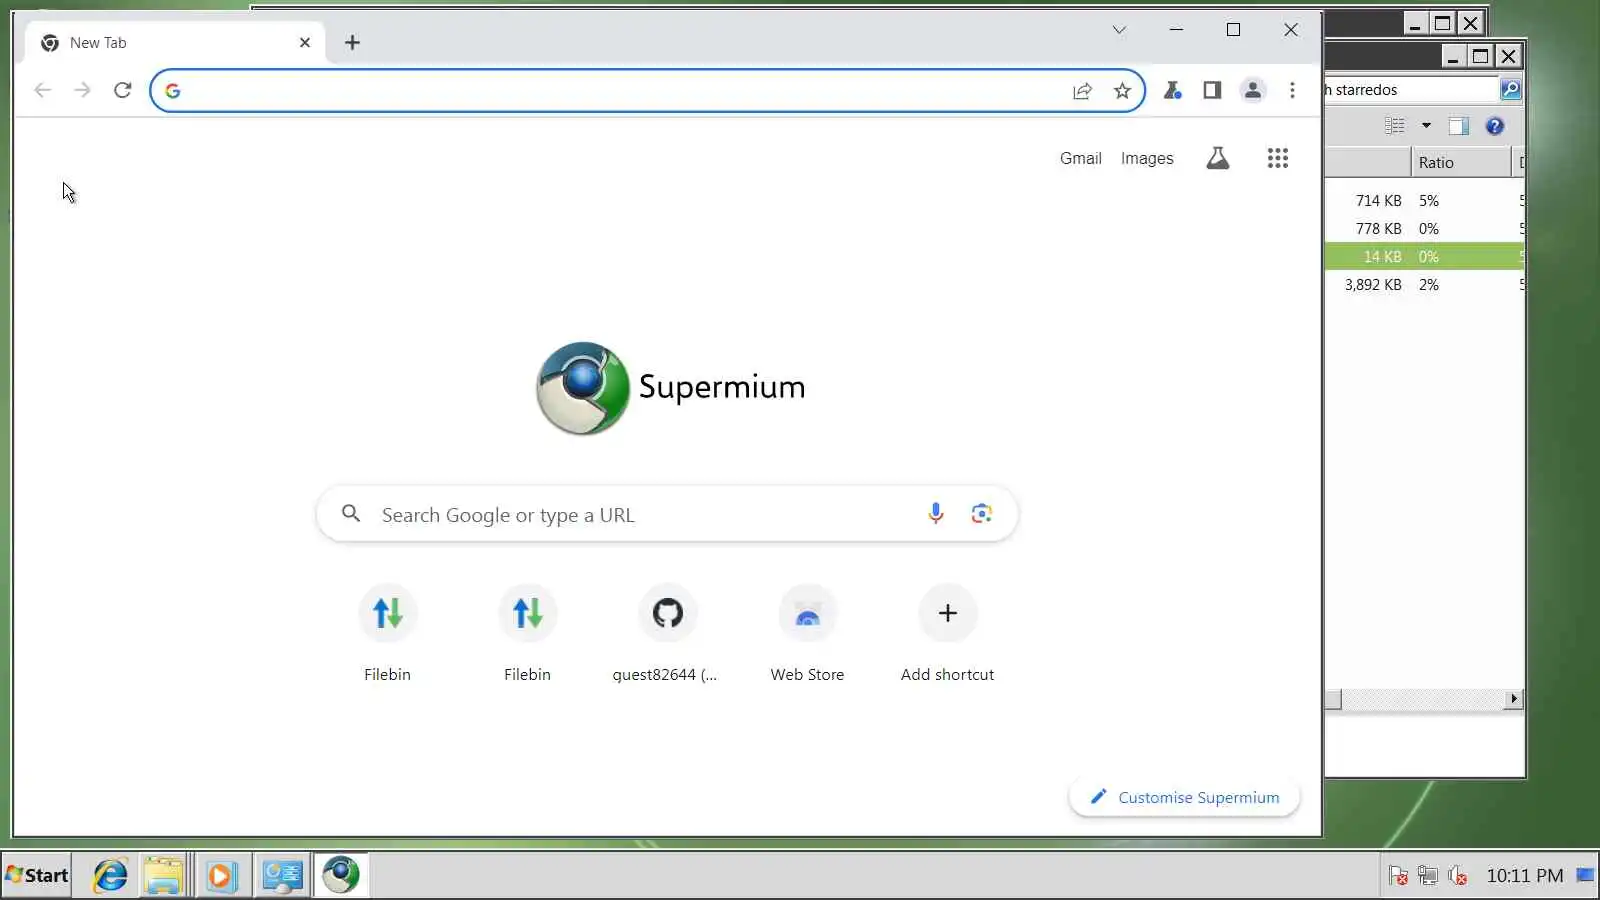Open the volume icon in the tray

click(x=1458, y=876)
